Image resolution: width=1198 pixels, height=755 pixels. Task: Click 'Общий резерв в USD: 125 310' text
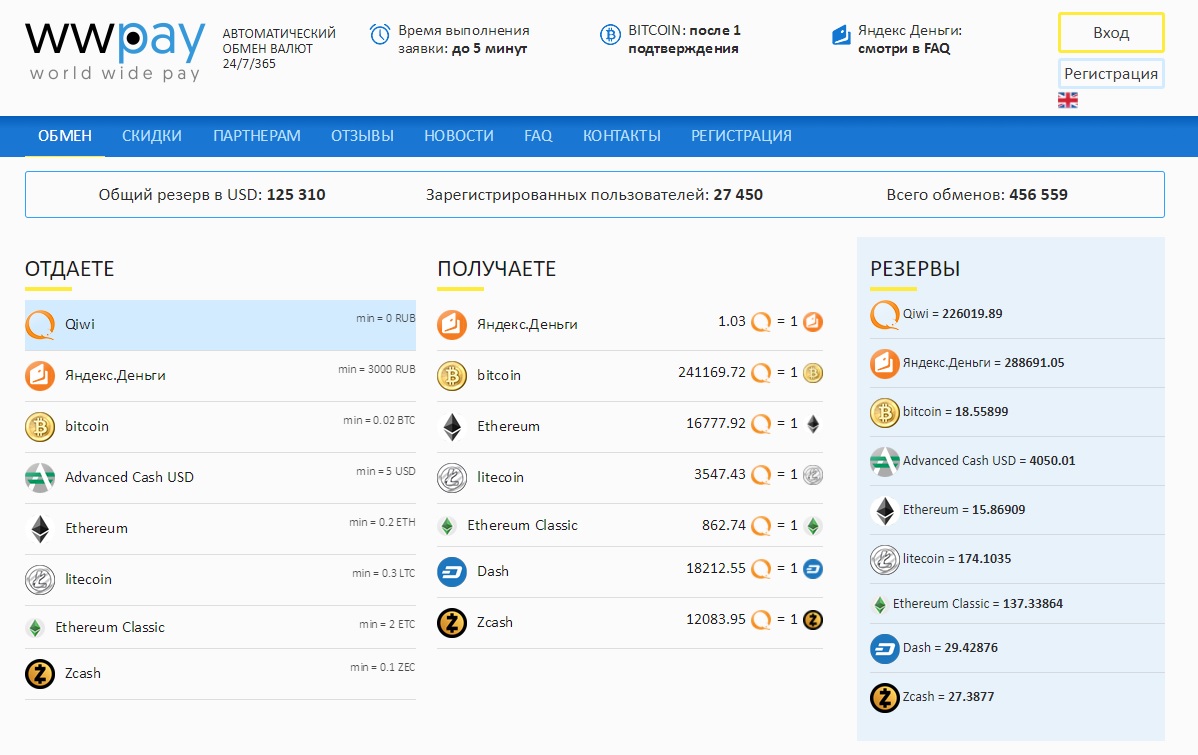pyautogui.click(x=212, y=195)
